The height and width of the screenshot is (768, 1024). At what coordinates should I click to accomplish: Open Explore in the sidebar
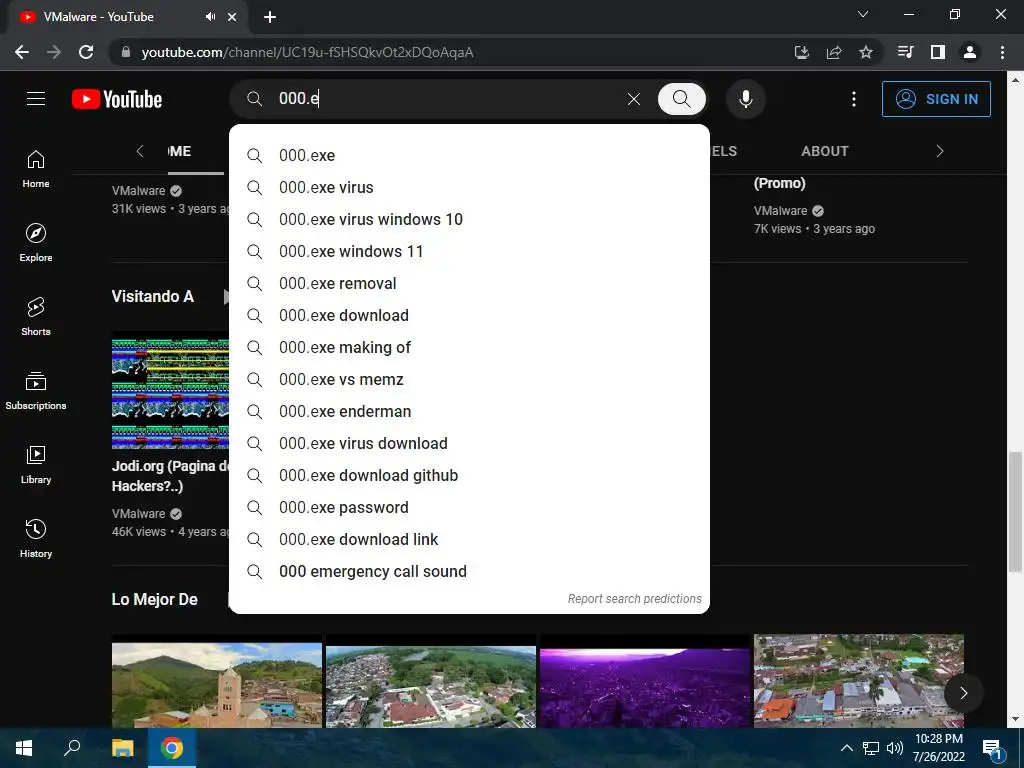coord(36,243)
